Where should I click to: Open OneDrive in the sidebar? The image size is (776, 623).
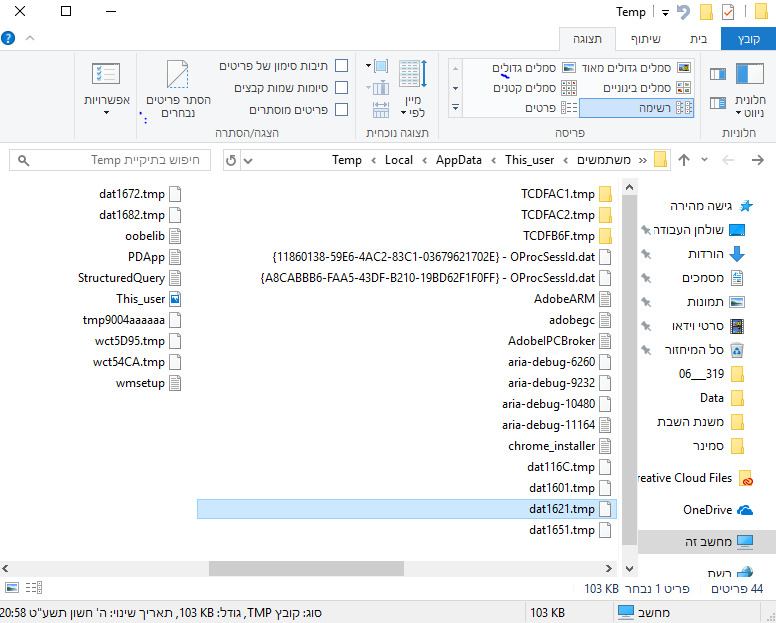(x=718, y=510)
